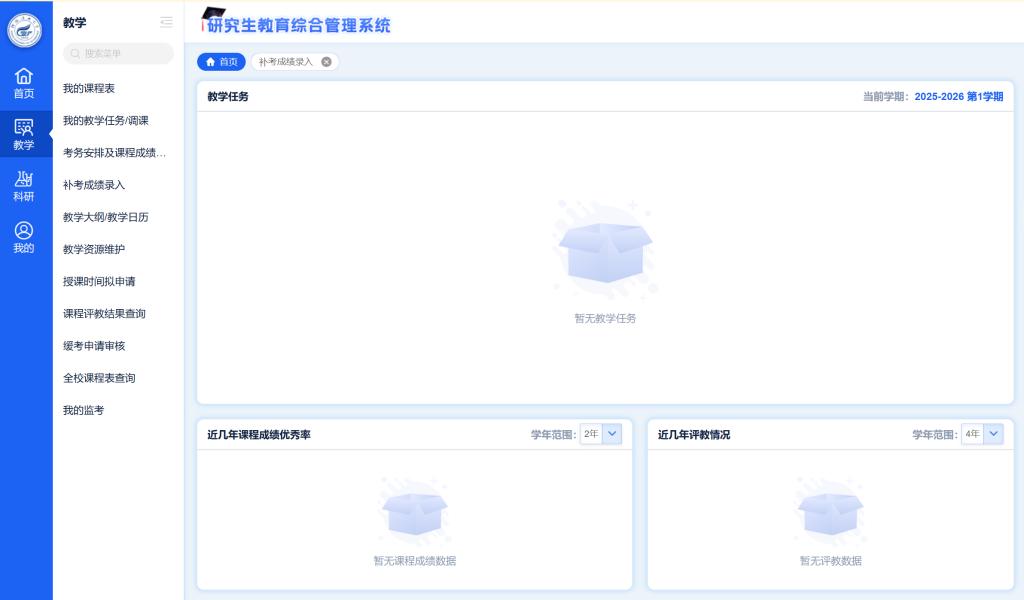Collapse the 教学 menu panel

166,22
